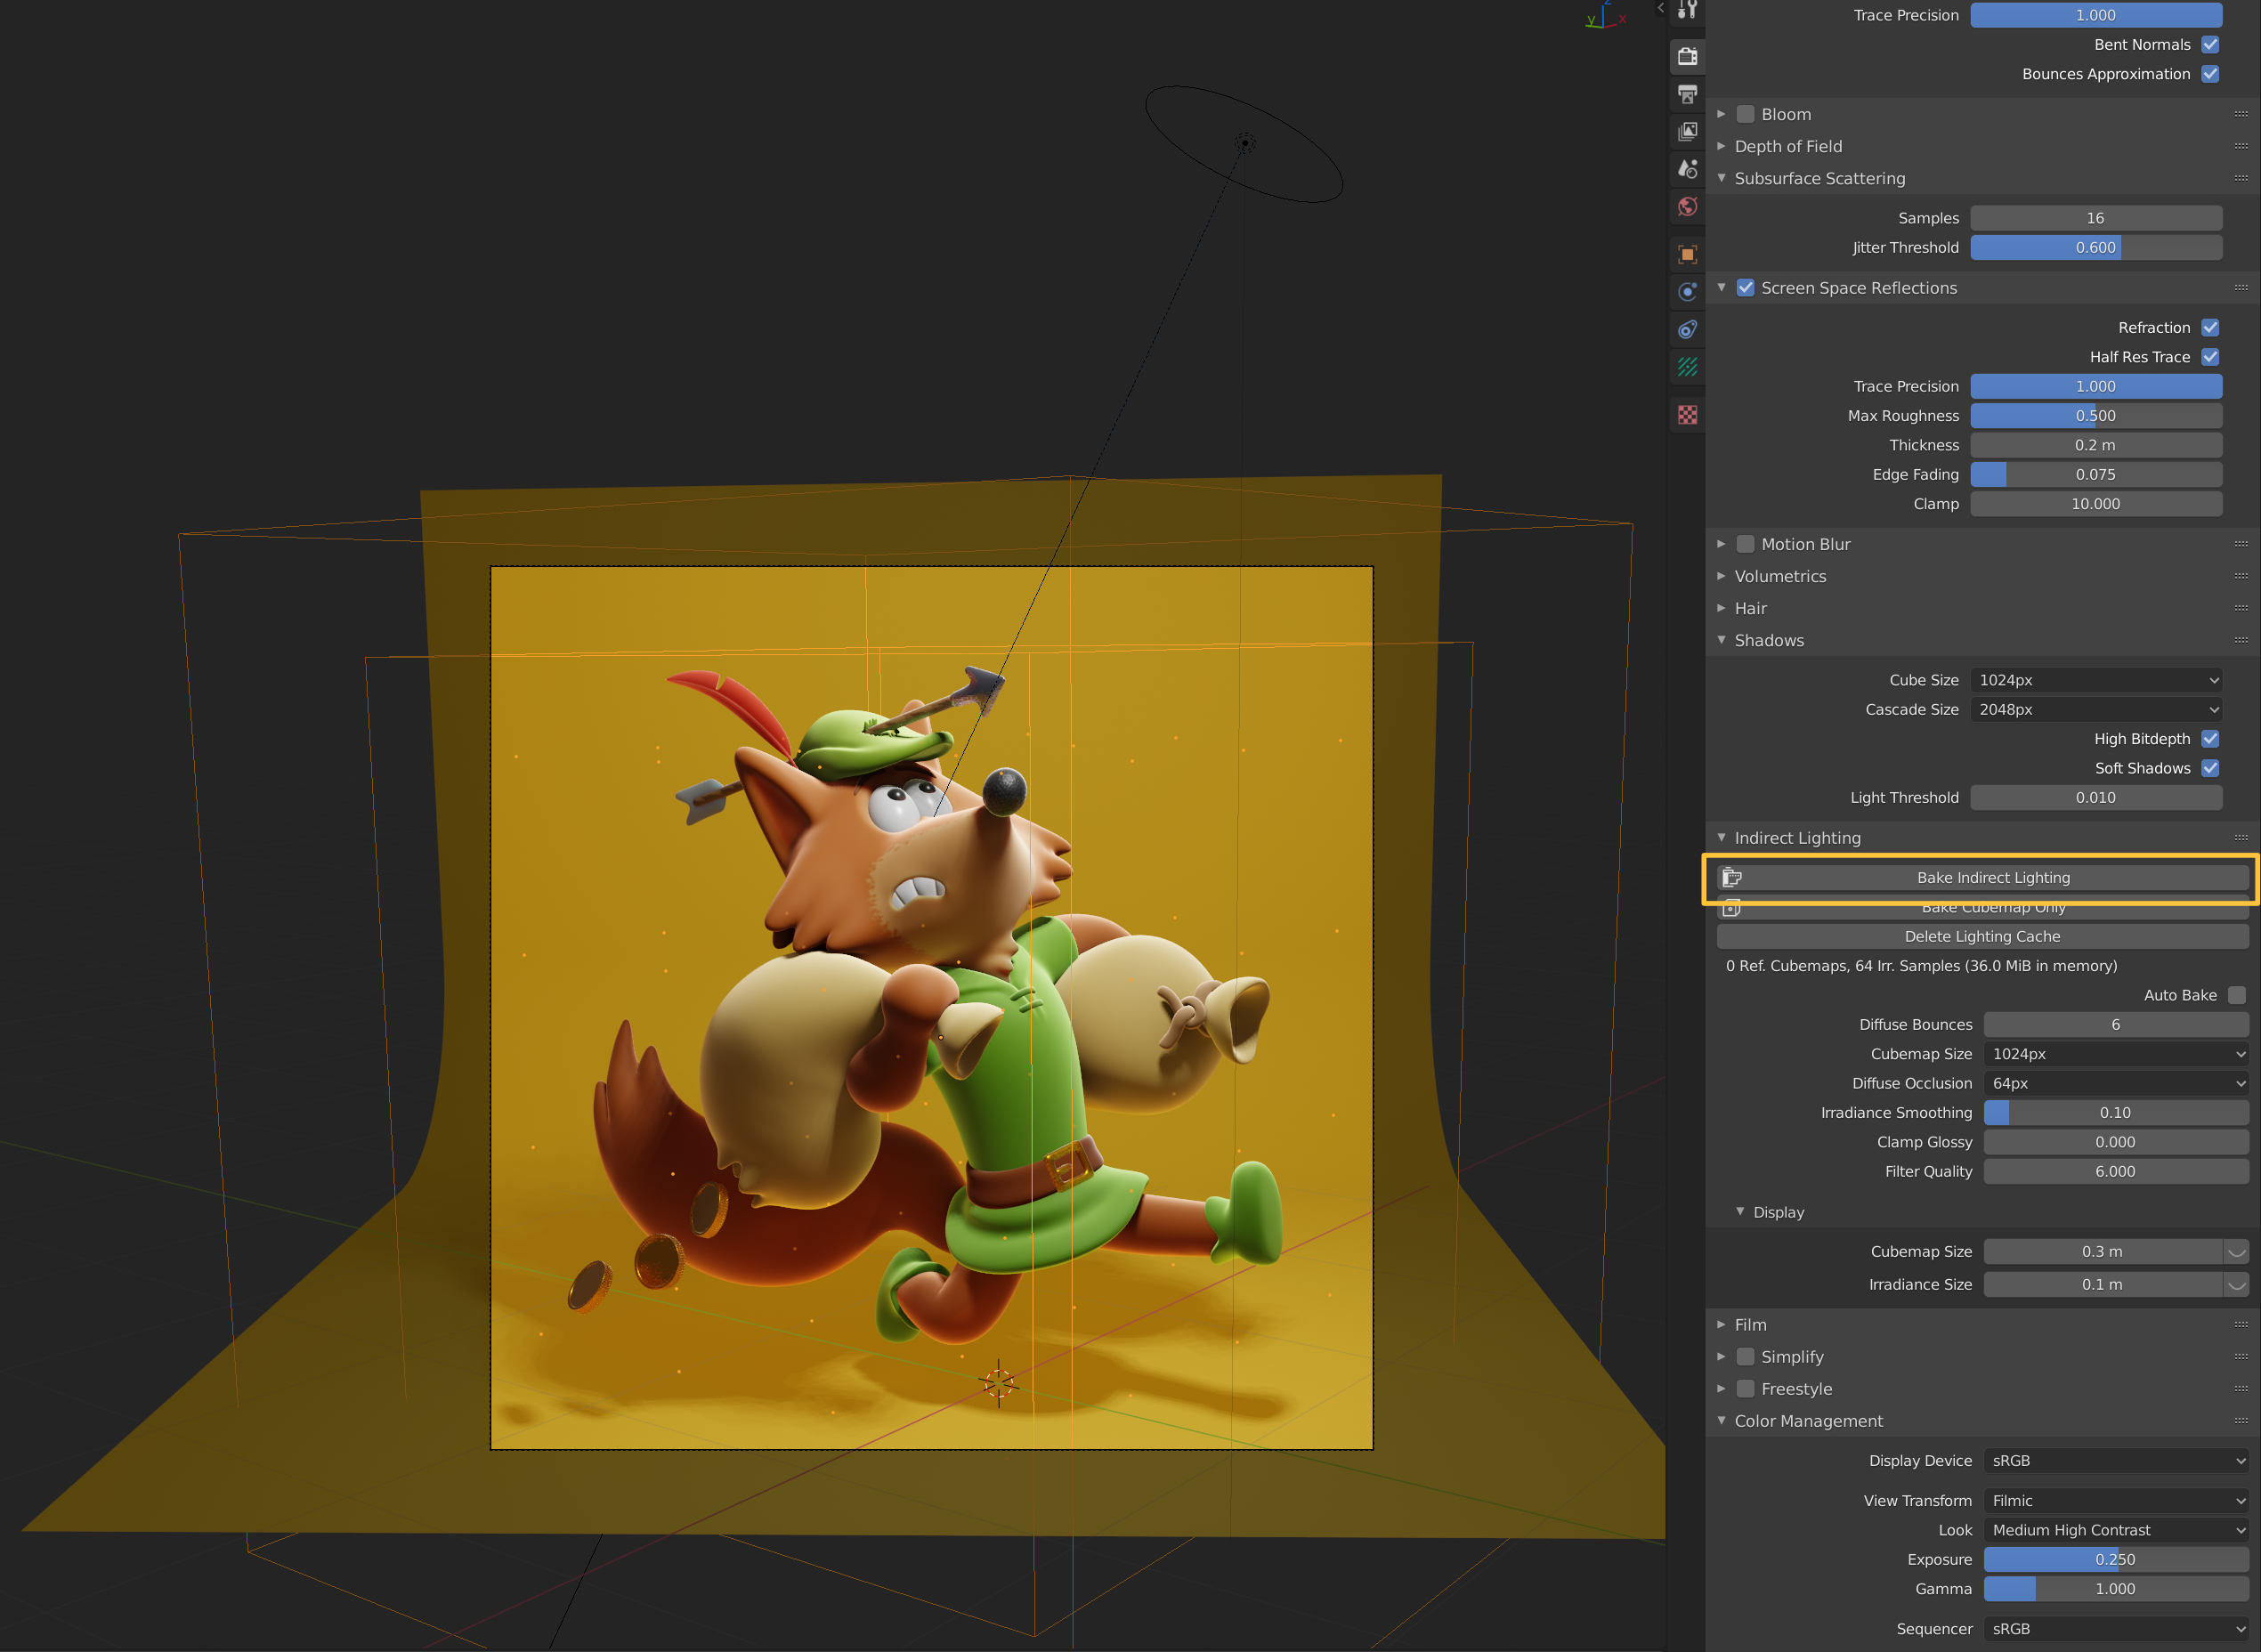Open the Texture properties tab

coord(1687,414)
